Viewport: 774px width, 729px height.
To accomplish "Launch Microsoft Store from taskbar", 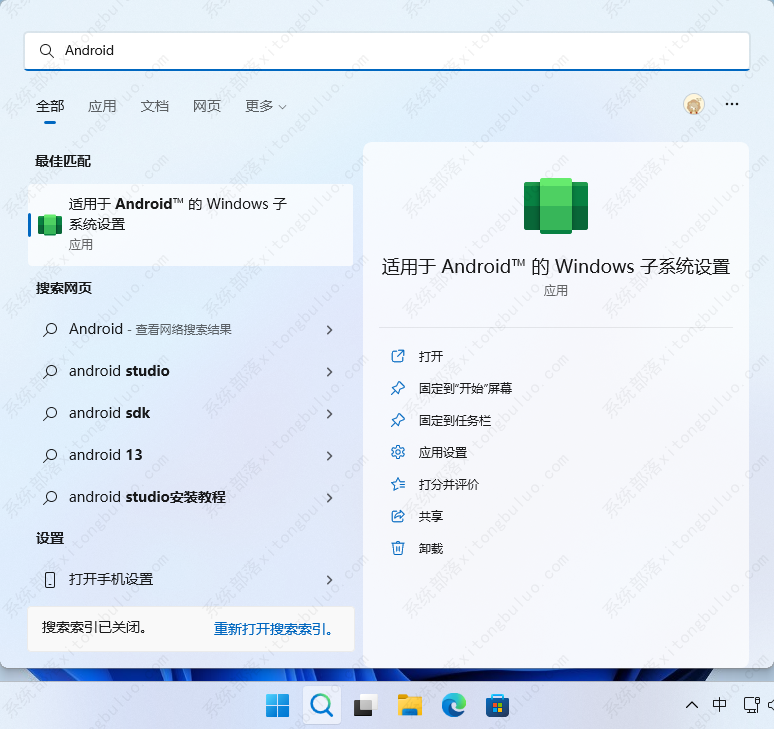I will [497, 705].
